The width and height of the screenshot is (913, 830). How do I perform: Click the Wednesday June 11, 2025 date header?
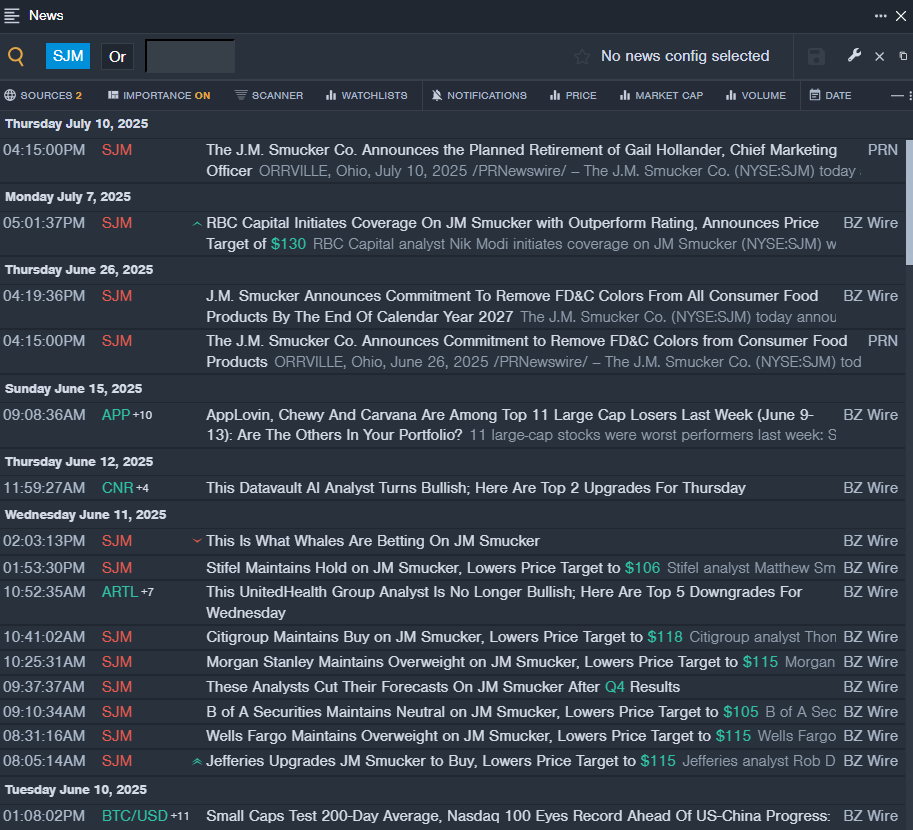pyautogui.click(x=86, y=515)
